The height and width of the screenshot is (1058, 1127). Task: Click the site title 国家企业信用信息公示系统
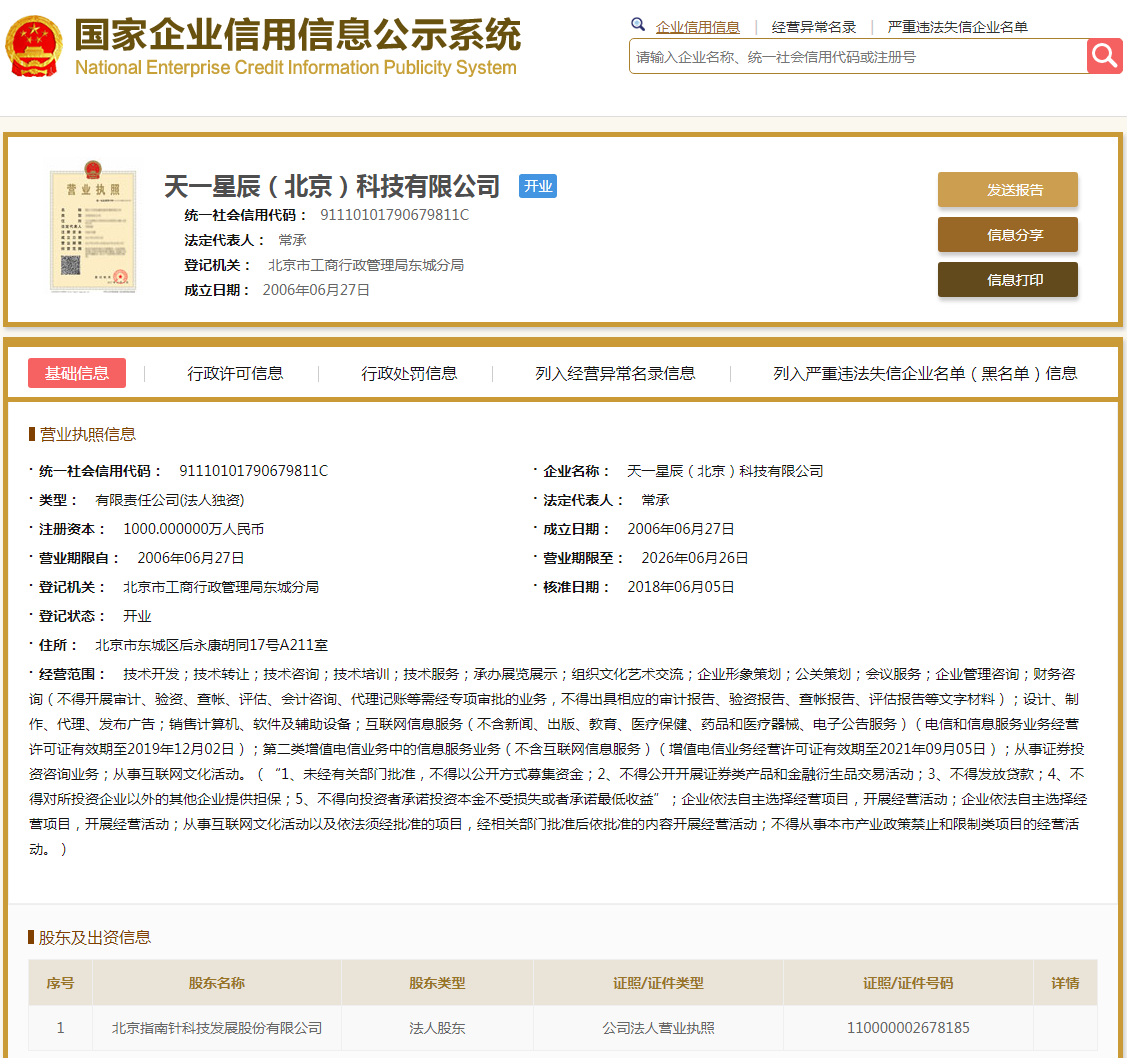298,34
